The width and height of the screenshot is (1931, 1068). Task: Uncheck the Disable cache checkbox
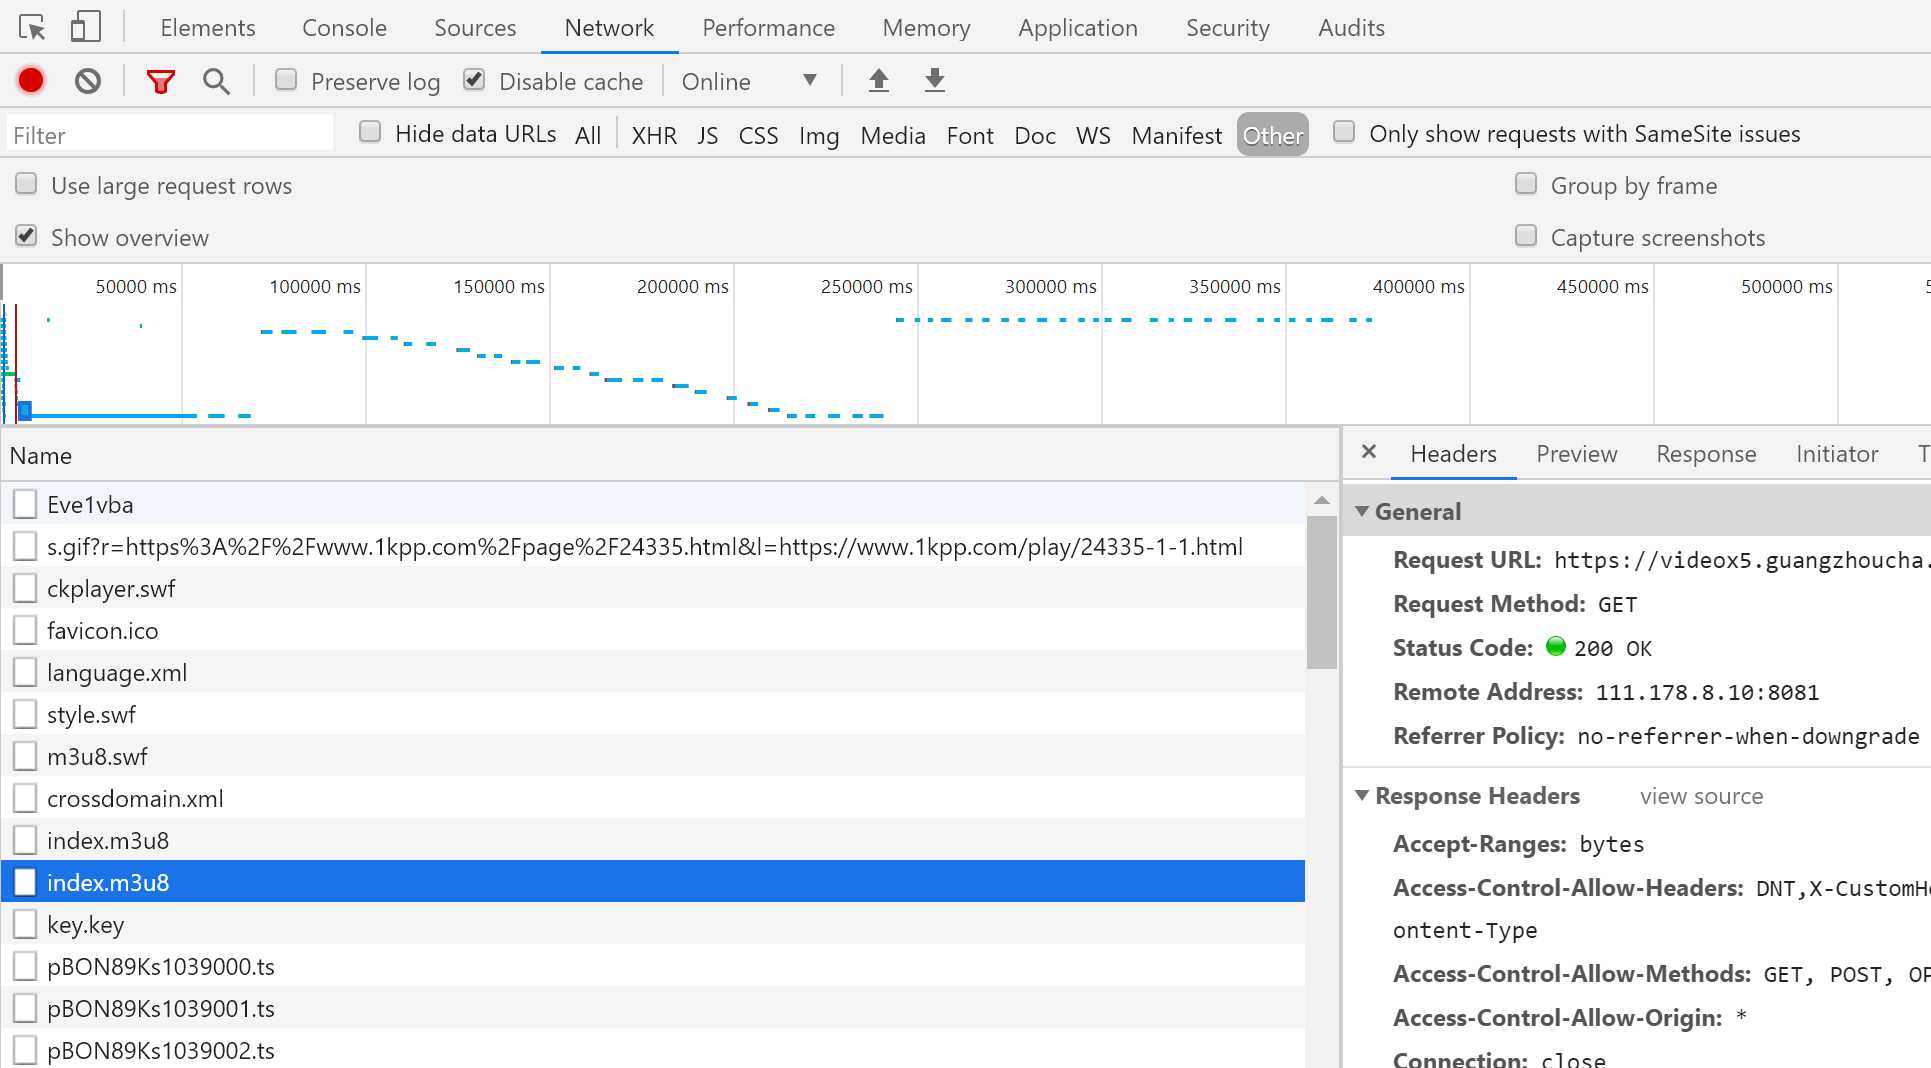[474, 79]
